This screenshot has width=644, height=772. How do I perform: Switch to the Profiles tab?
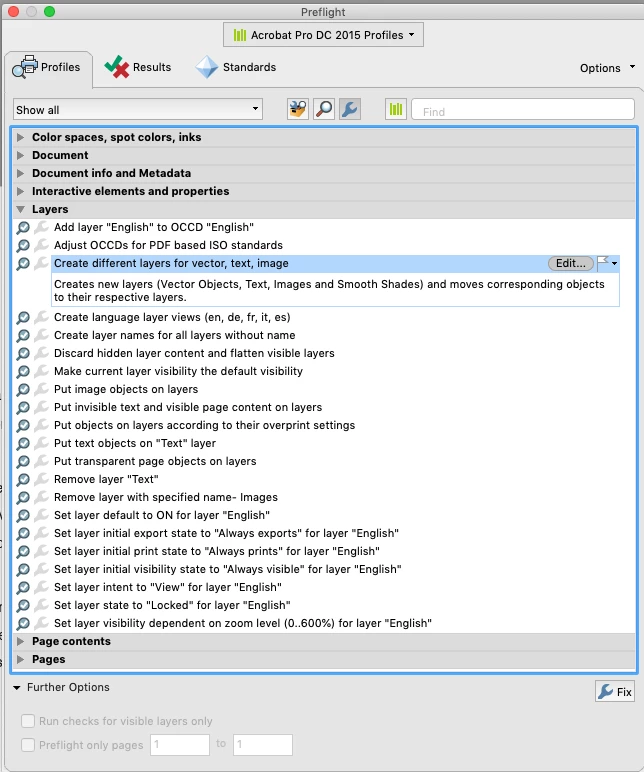pyautogui.click(x=48, y=67)
